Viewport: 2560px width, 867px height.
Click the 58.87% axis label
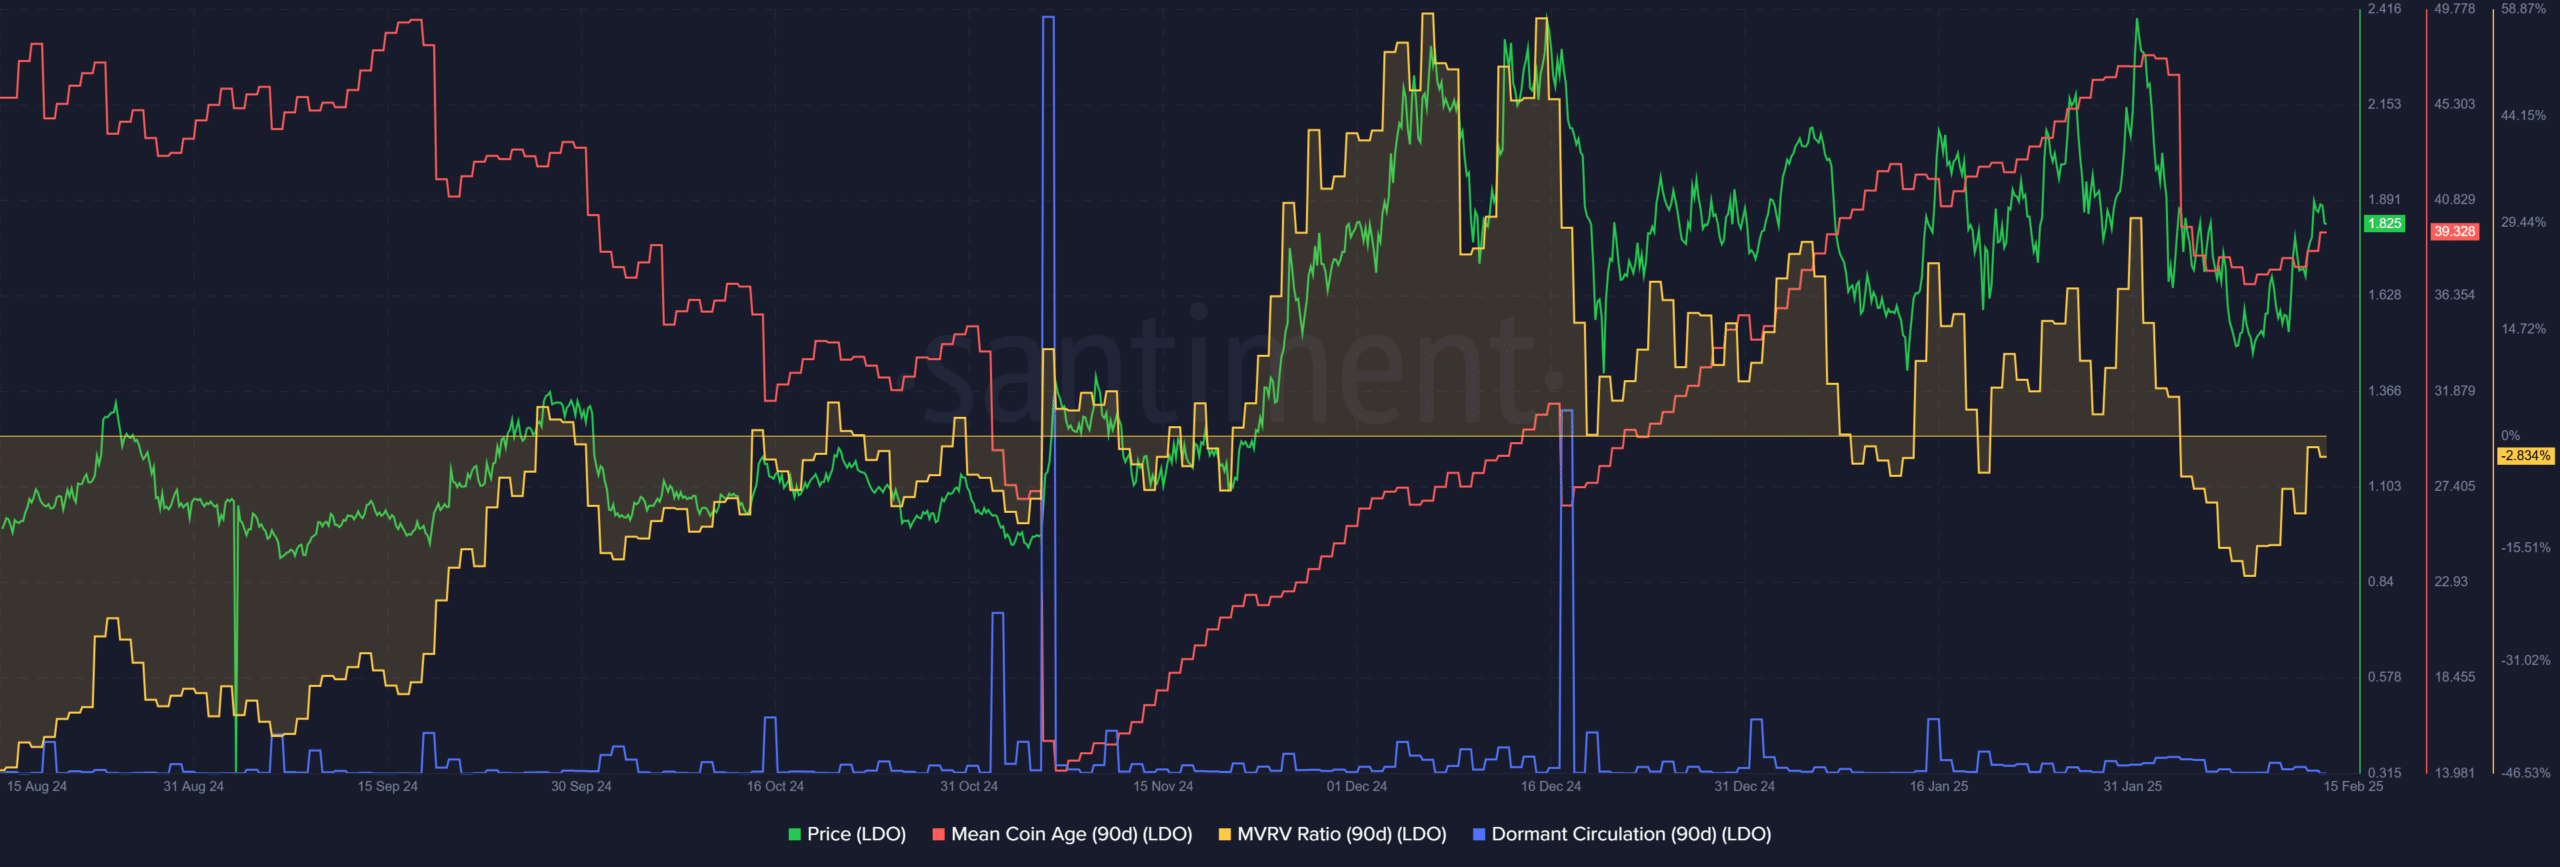pos(2523,9)
